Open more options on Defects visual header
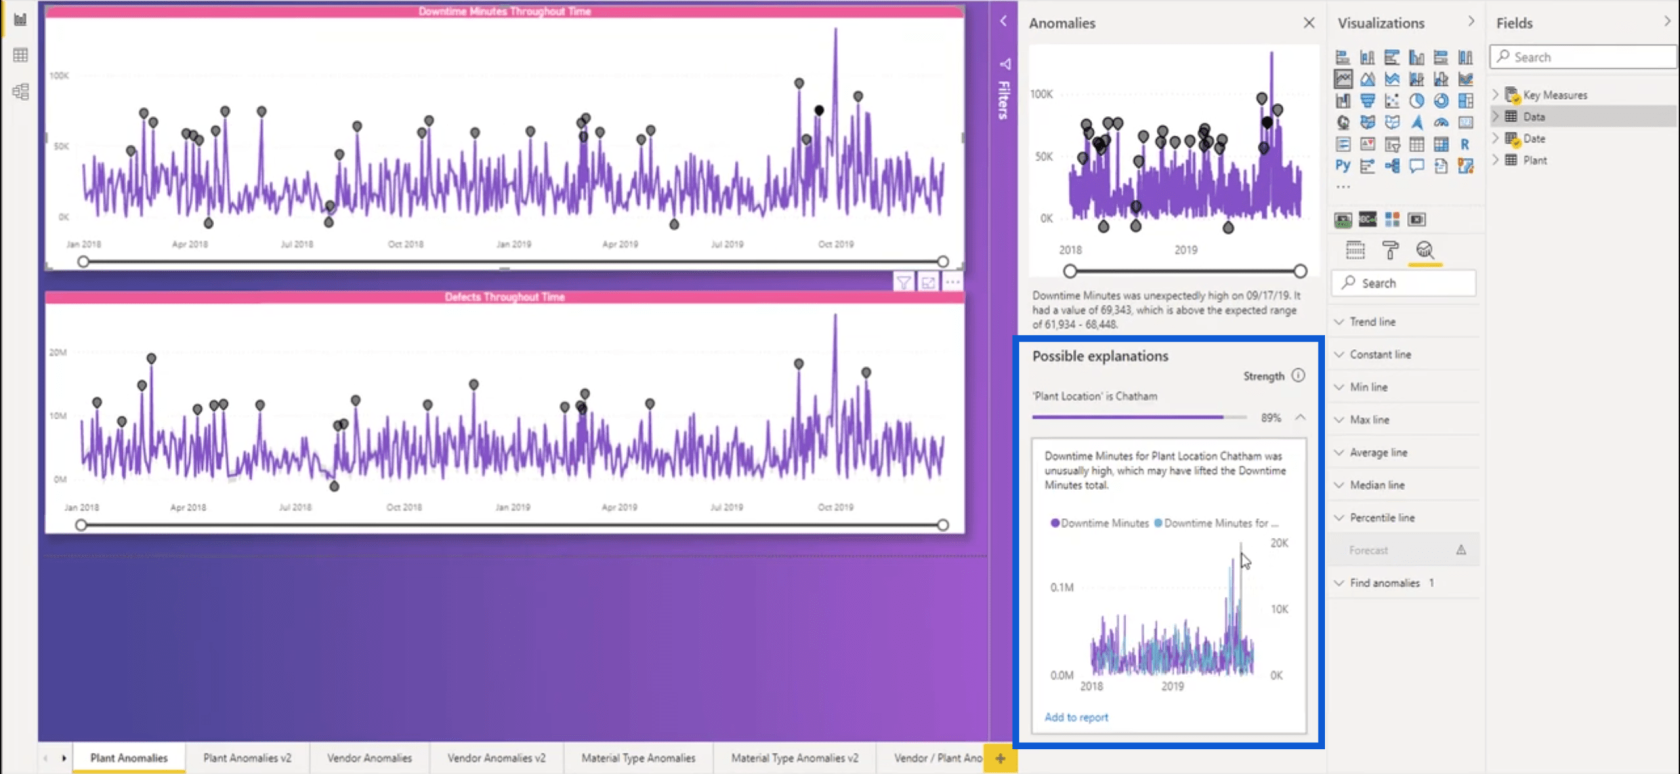This screenshot has height=774, width=1680. point(953,283)
